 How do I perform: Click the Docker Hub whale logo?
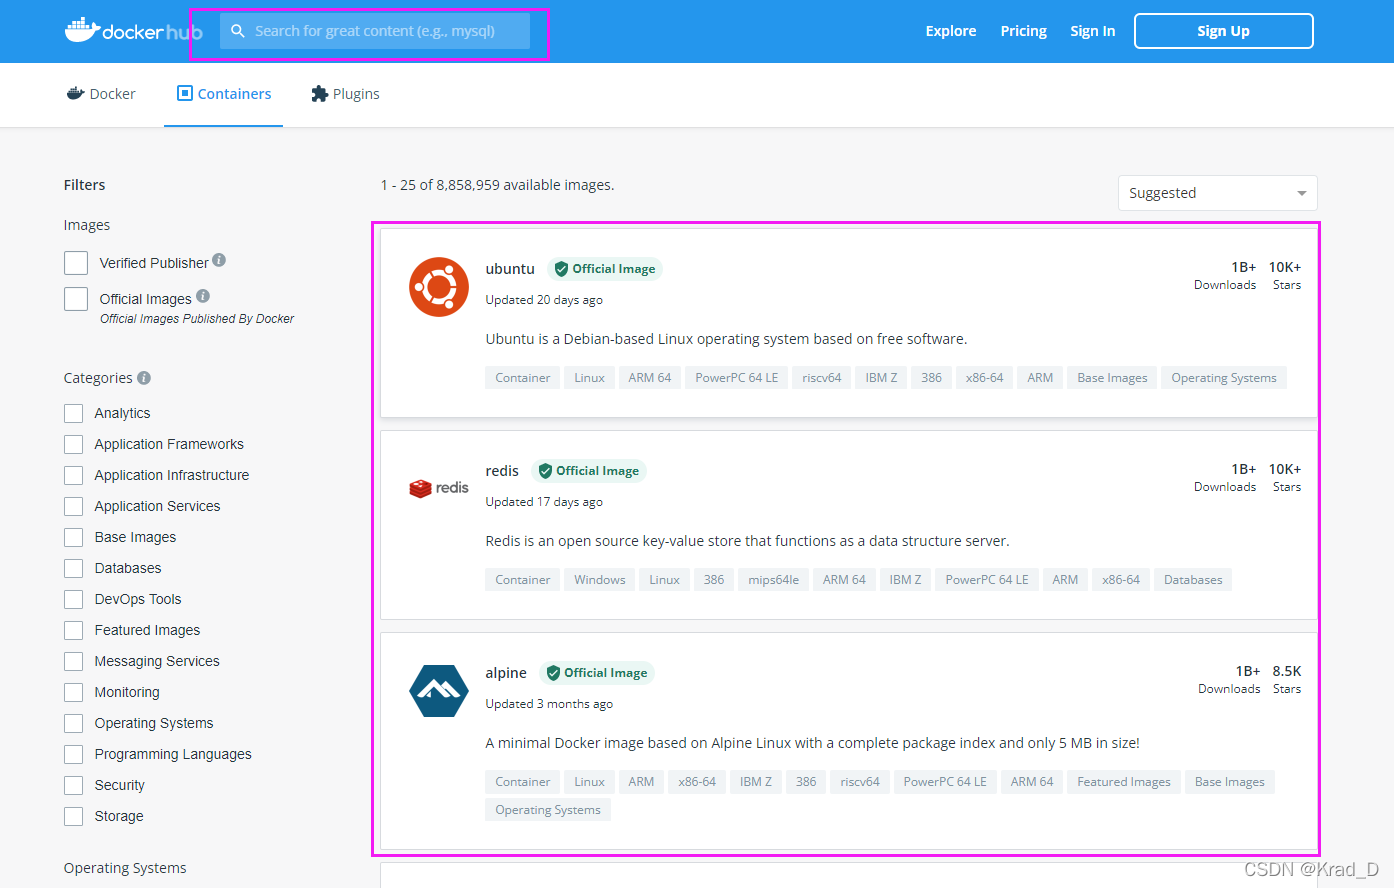[x=133, y=30]
